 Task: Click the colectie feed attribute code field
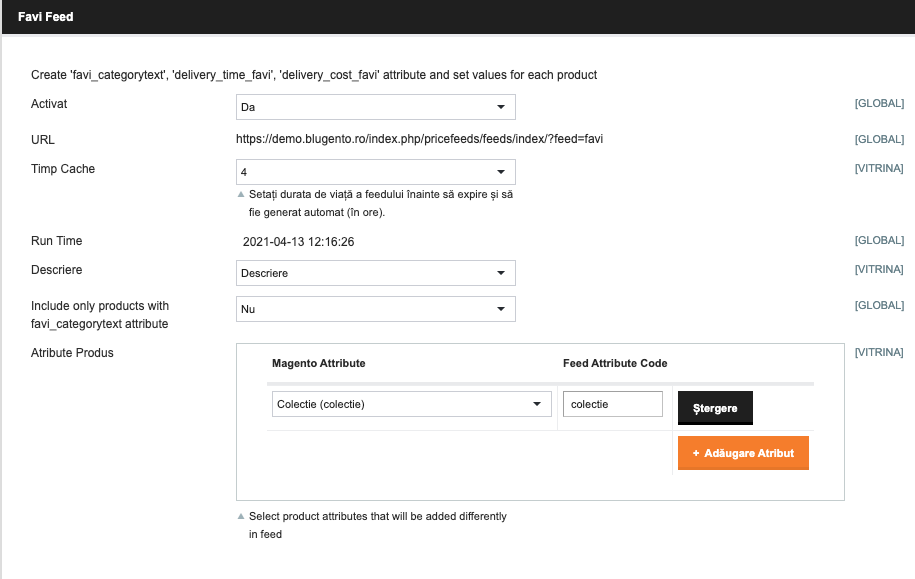coord(613,404)
